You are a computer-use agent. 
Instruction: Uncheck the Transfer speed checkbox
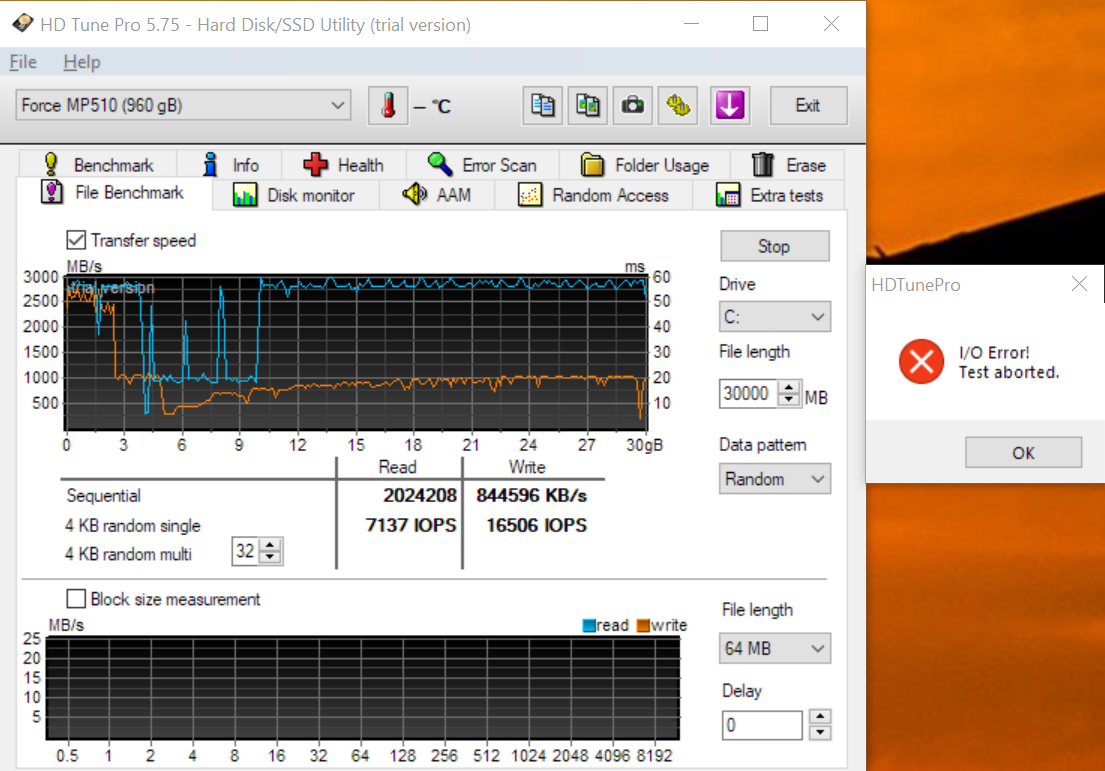(x=76, y=240)
